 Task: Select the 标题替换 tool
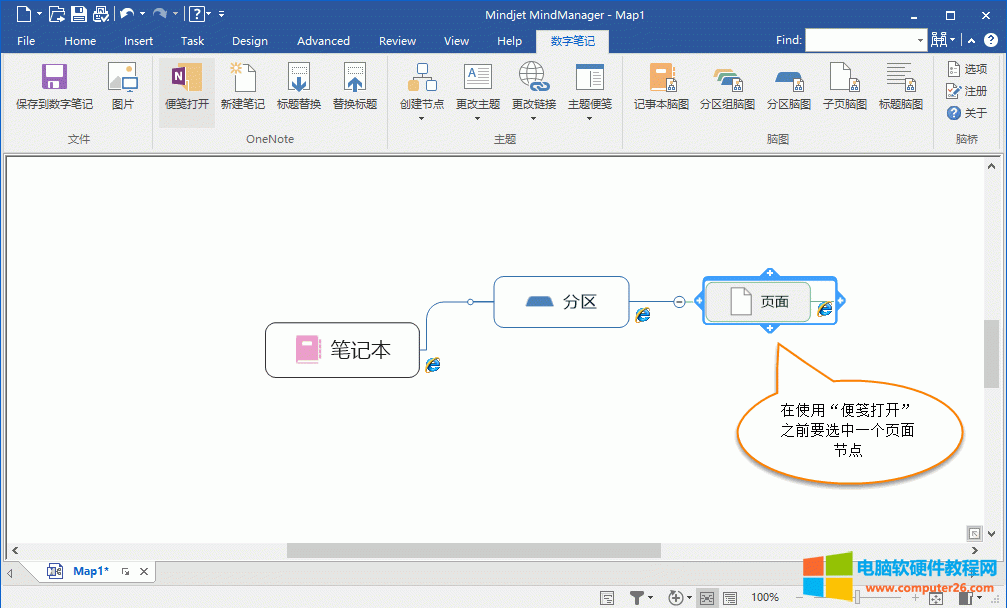point(297,90)
